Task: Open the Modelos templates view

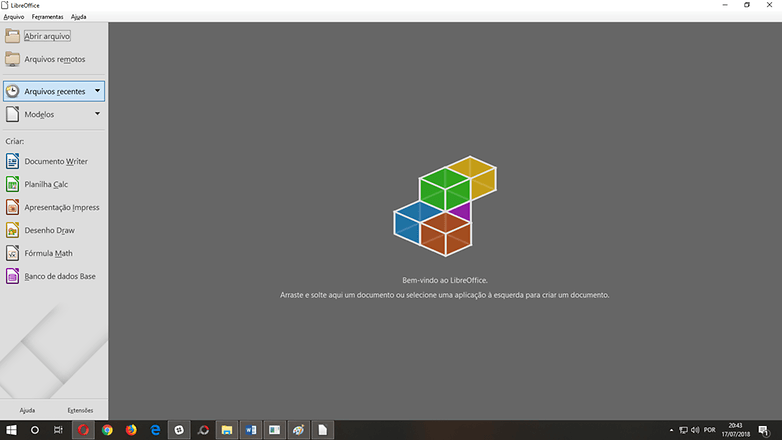Action: click(39, 114)
